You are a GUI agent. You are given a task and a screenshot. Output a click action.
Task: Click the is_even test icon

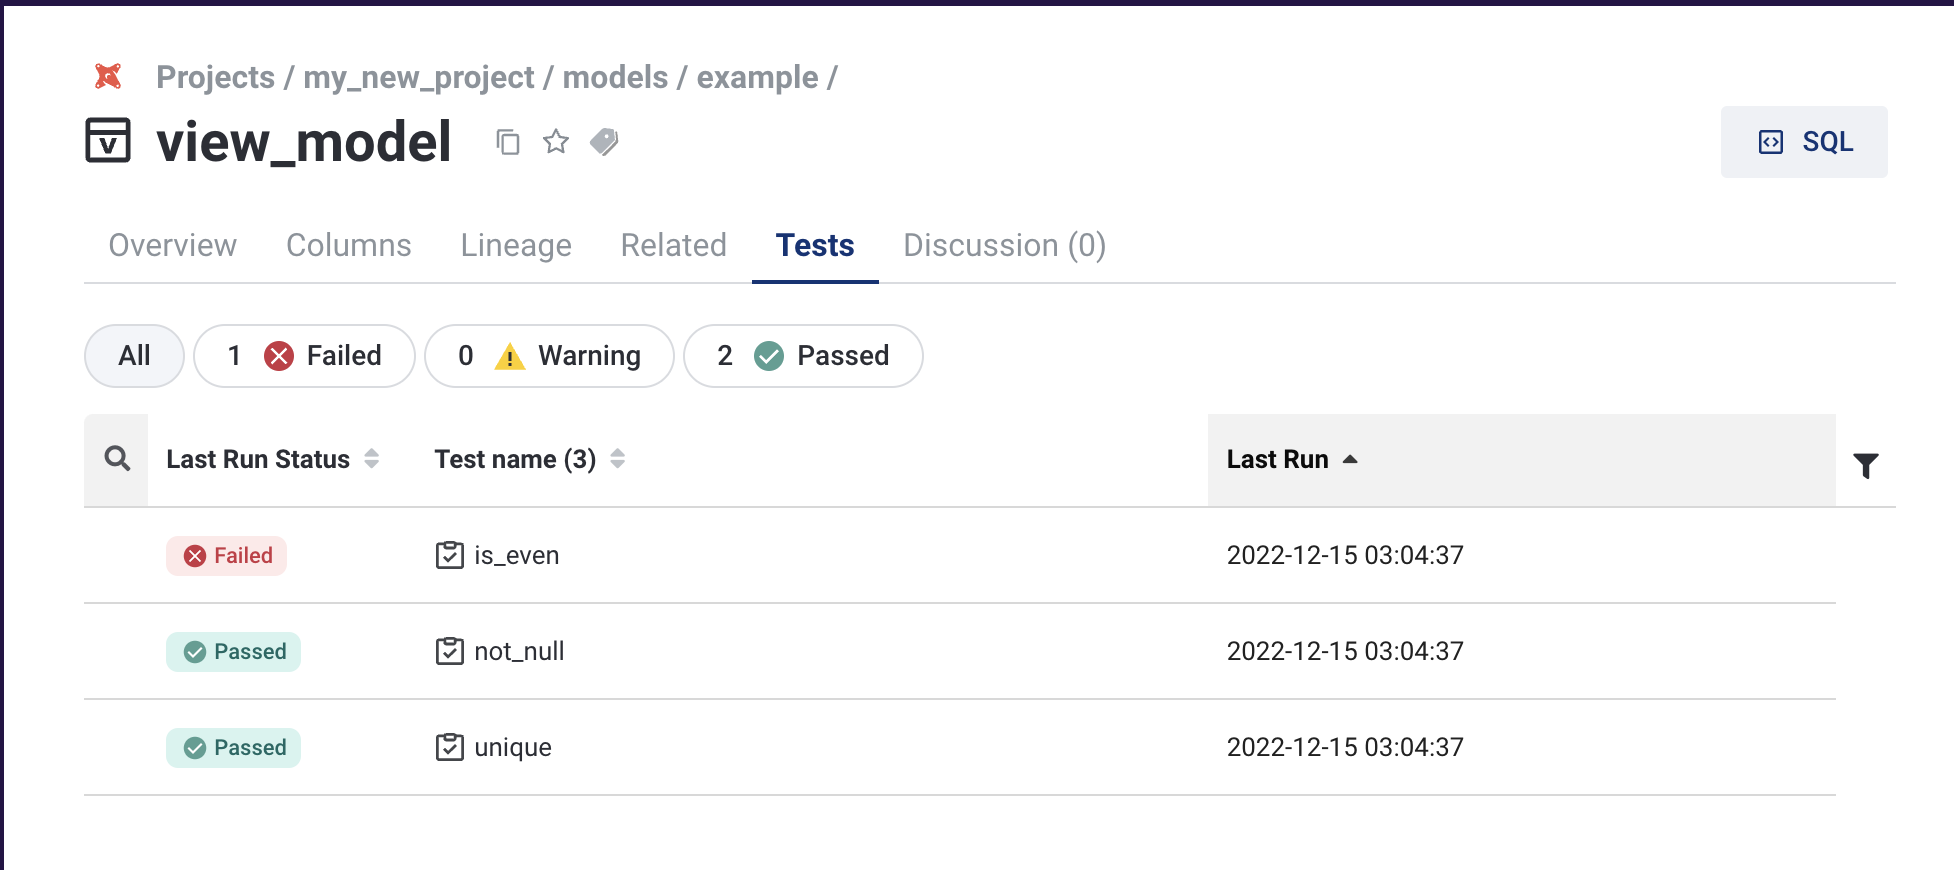450,555
